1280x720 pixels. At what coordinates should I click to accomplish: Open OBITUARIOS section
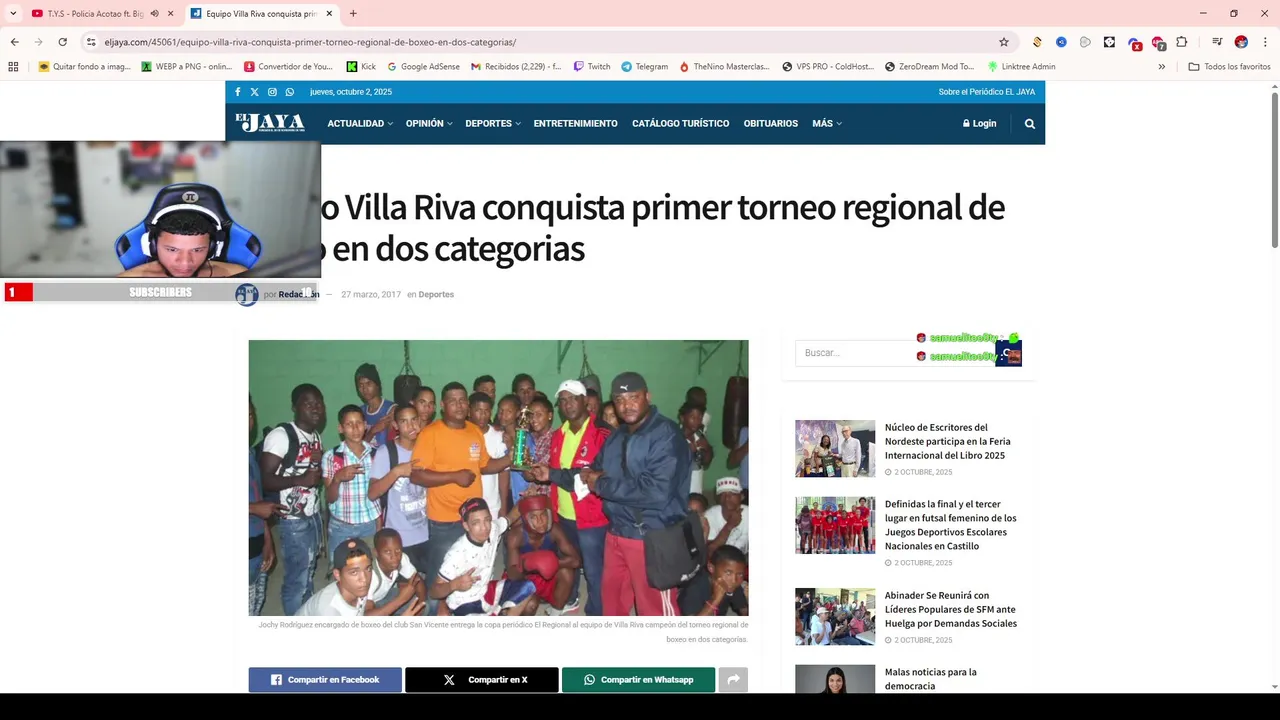(770, 124)
